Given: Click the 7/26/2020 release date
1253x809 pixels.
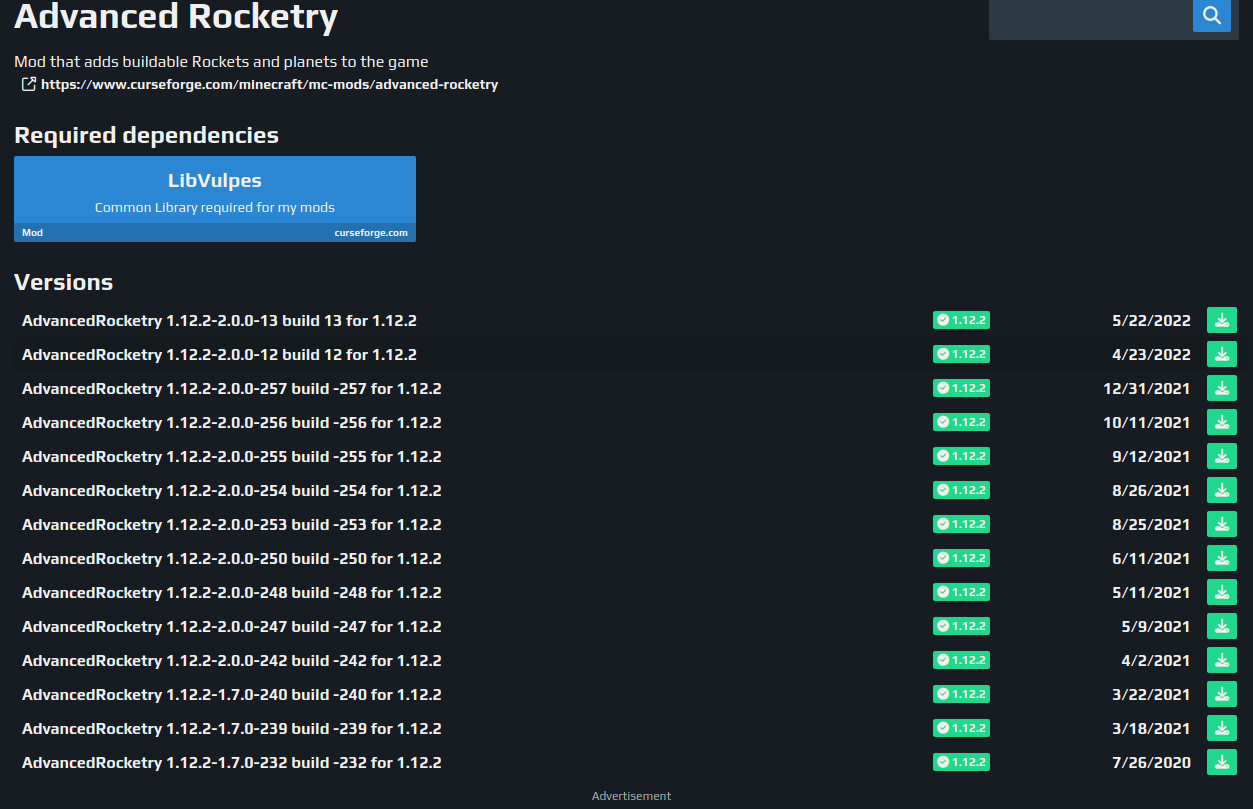Looking at the screenshot, I should 1151,763.
